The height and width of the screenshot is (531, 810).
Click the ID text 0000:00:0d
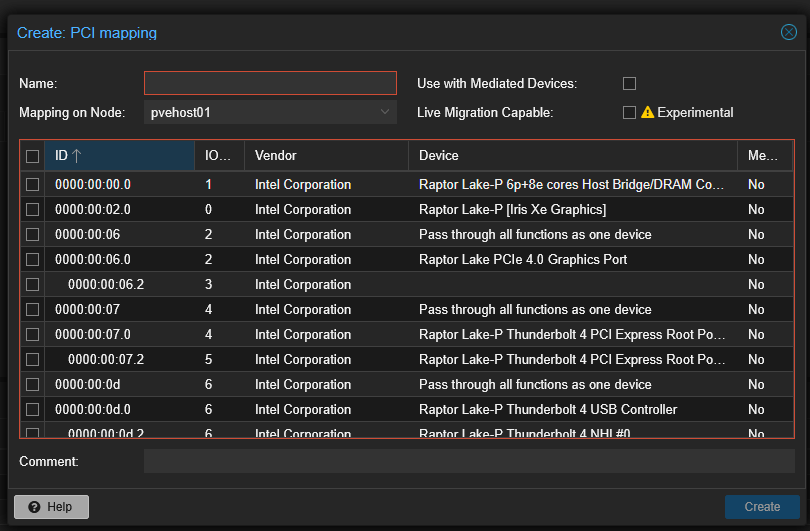pyautogui.click(x=87, y=385)
